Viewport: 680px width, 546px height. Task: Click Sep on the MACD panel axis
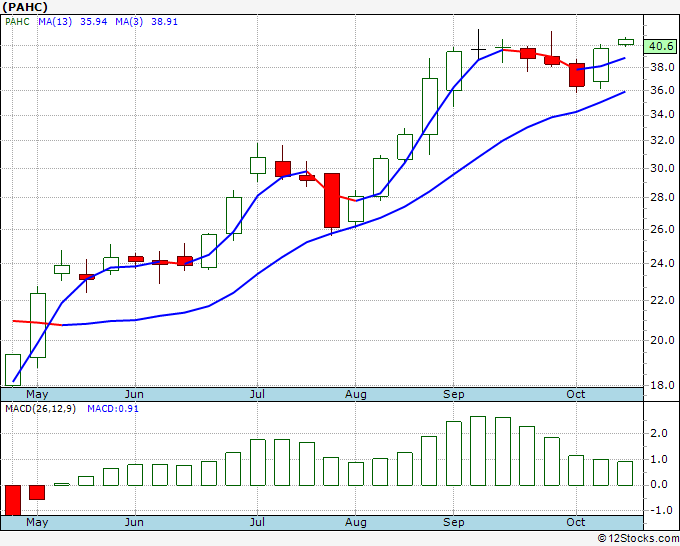(454, 523)
